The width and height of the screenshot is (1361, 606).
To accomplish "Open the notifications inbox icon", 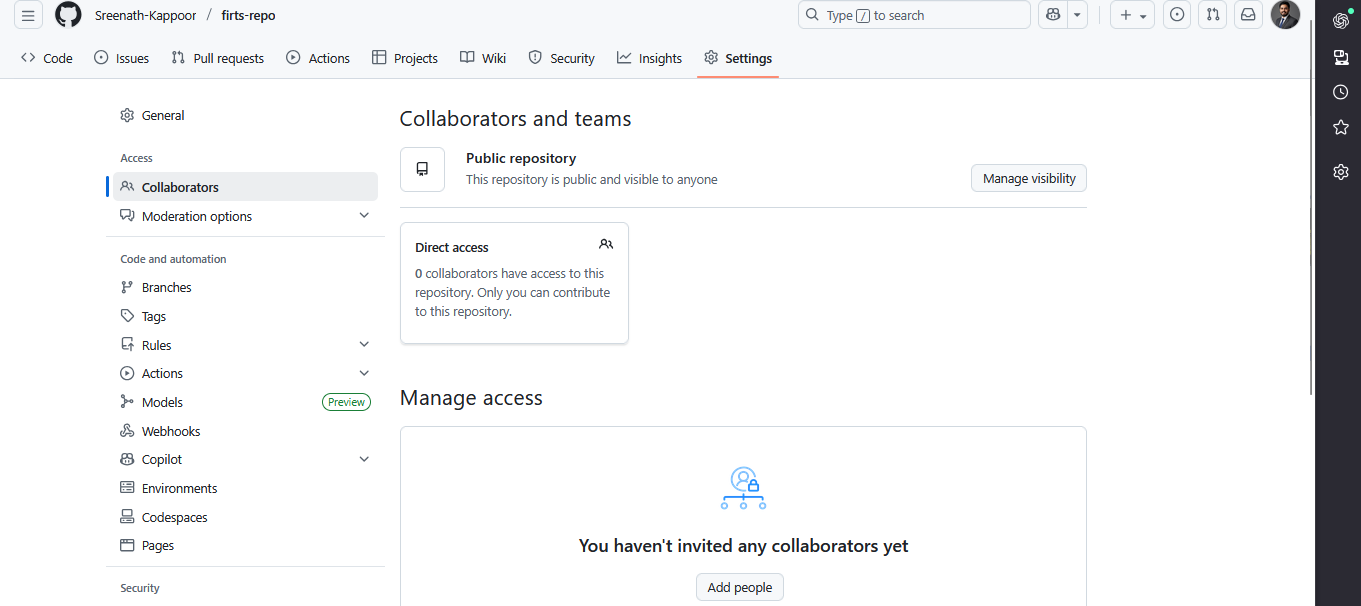I will 1248,15.
